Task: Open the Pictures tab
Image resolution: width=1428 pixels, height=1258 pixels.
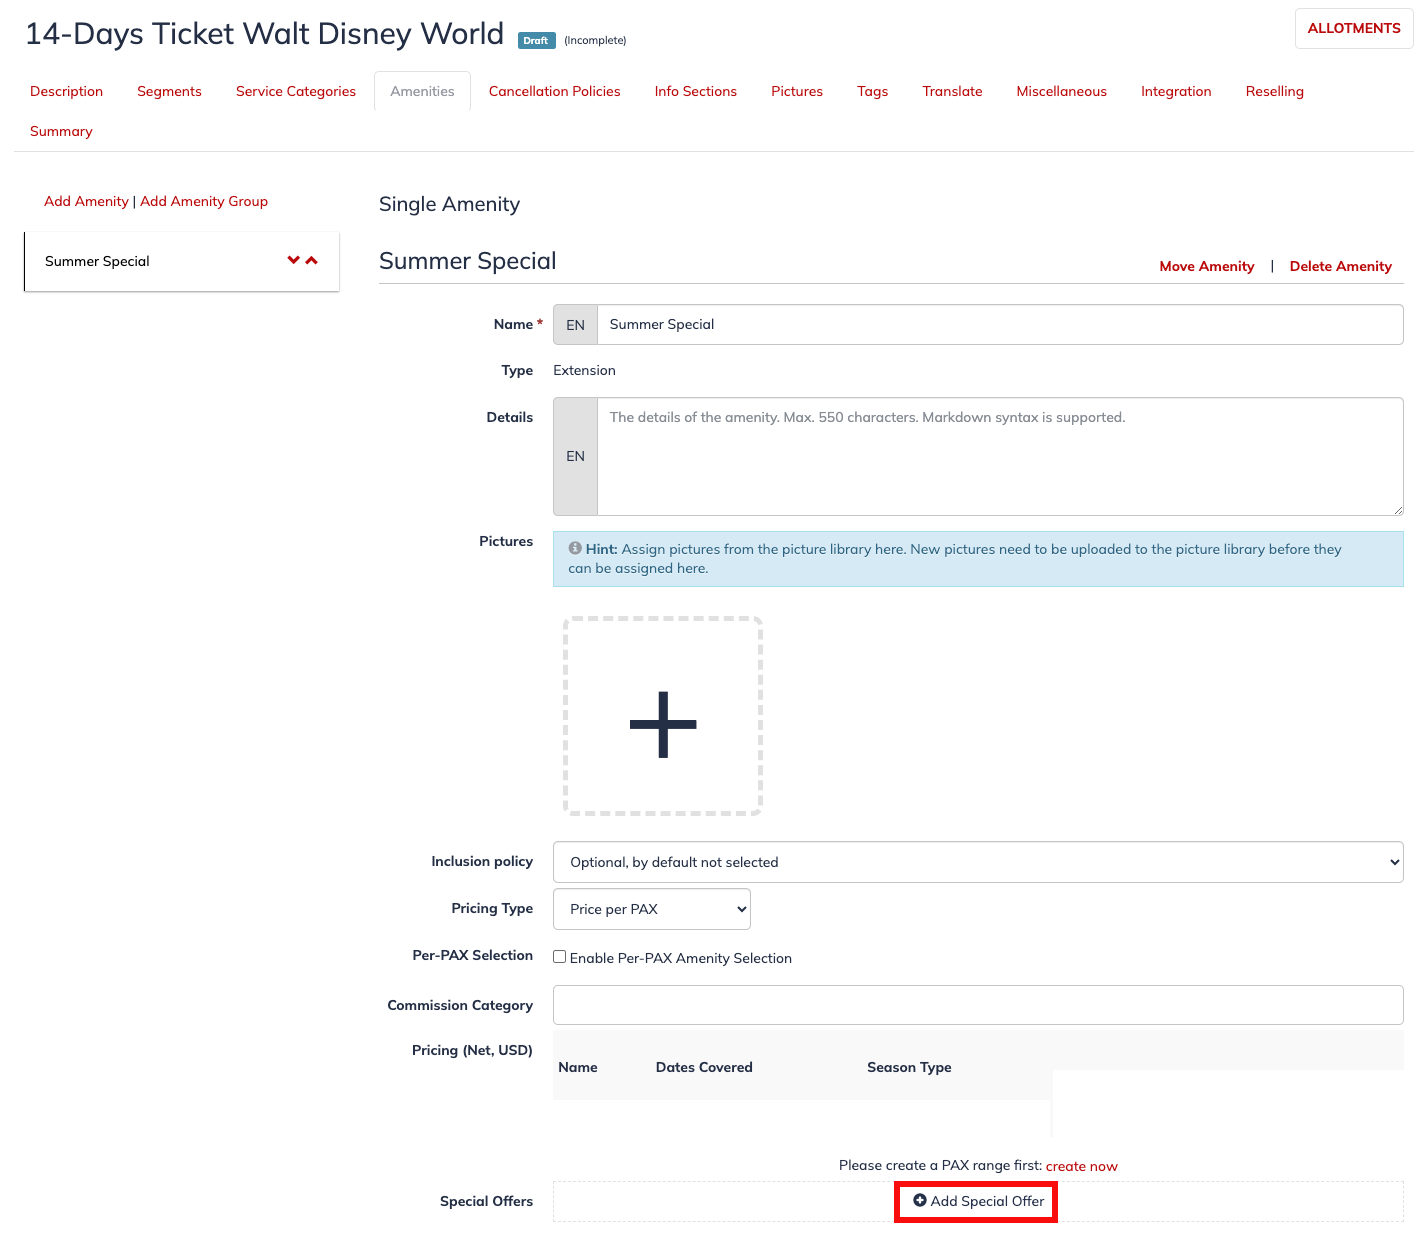Action: (x=797, y=91)
